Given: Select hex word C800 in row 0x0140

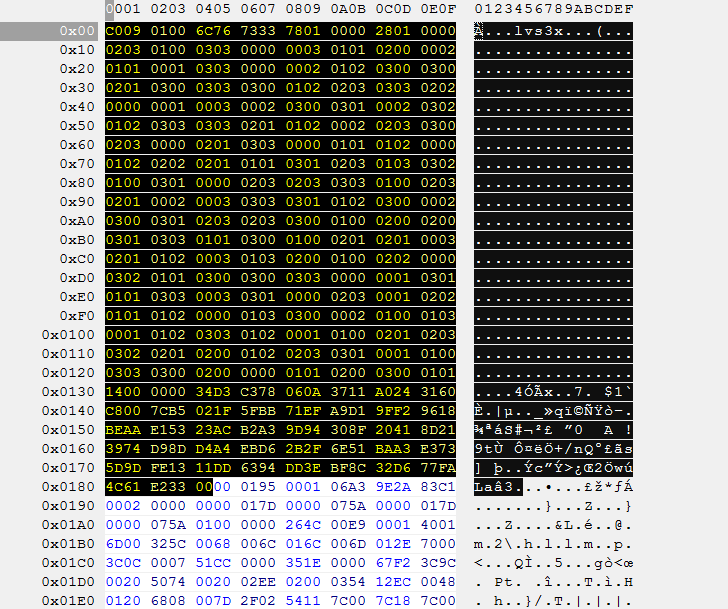Looking at the screenshot, I should click(123, 411).
